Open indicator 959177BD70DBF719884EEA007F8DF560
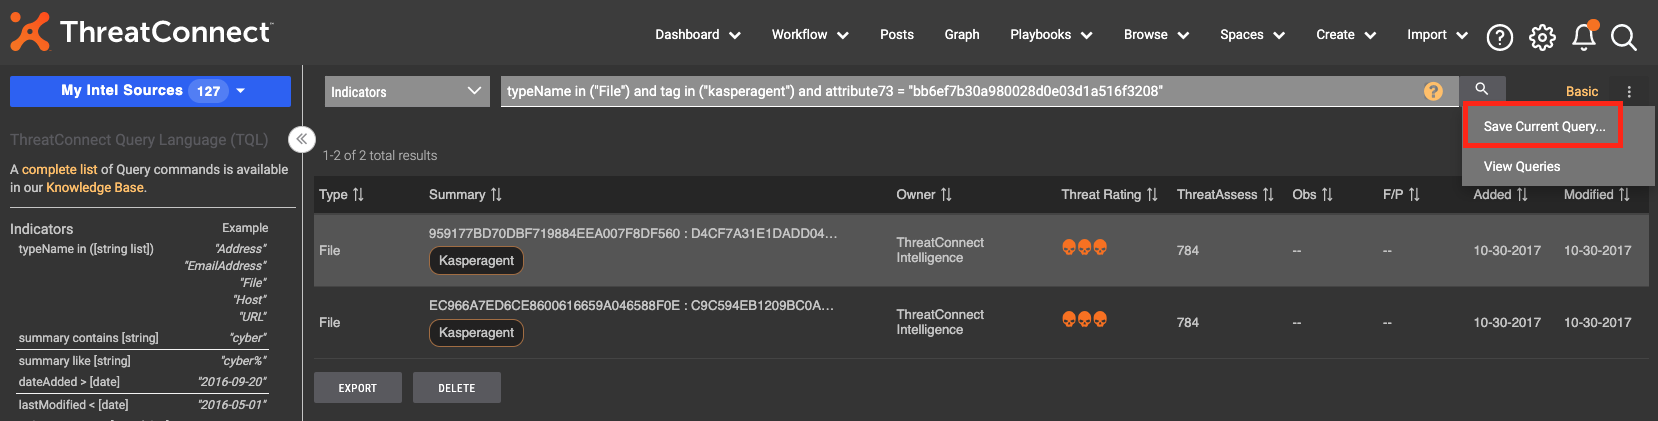 pyautogui.click(x=633, y=233)
